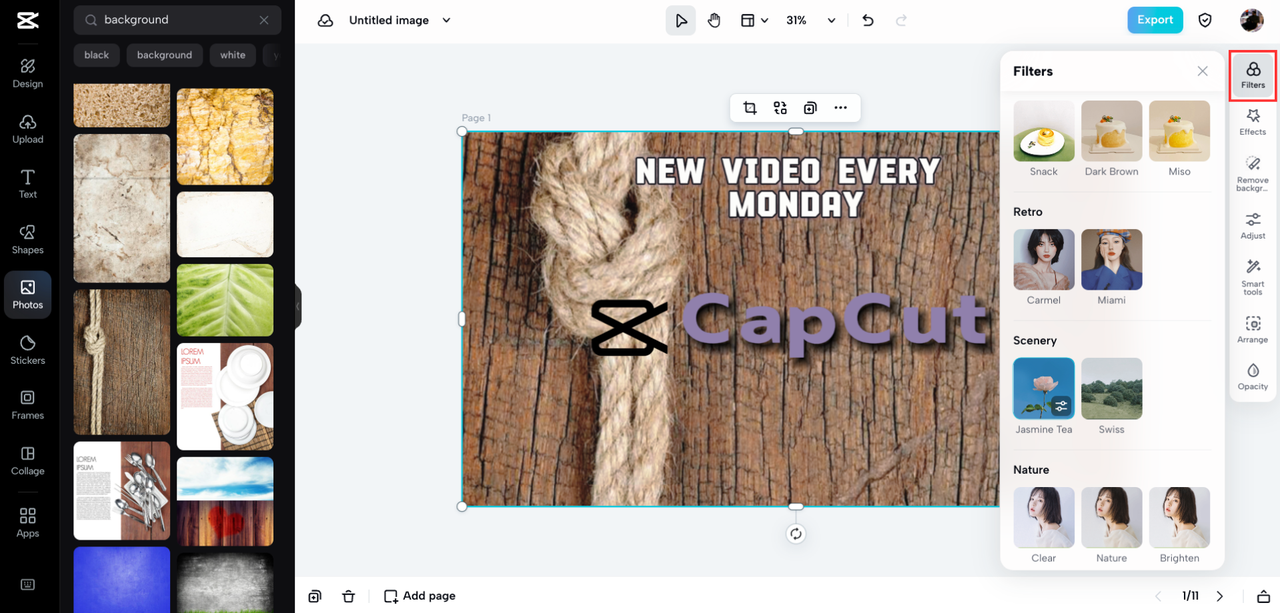Click into the background search field
Screen dimensions: 1280x613
(177, 20)
